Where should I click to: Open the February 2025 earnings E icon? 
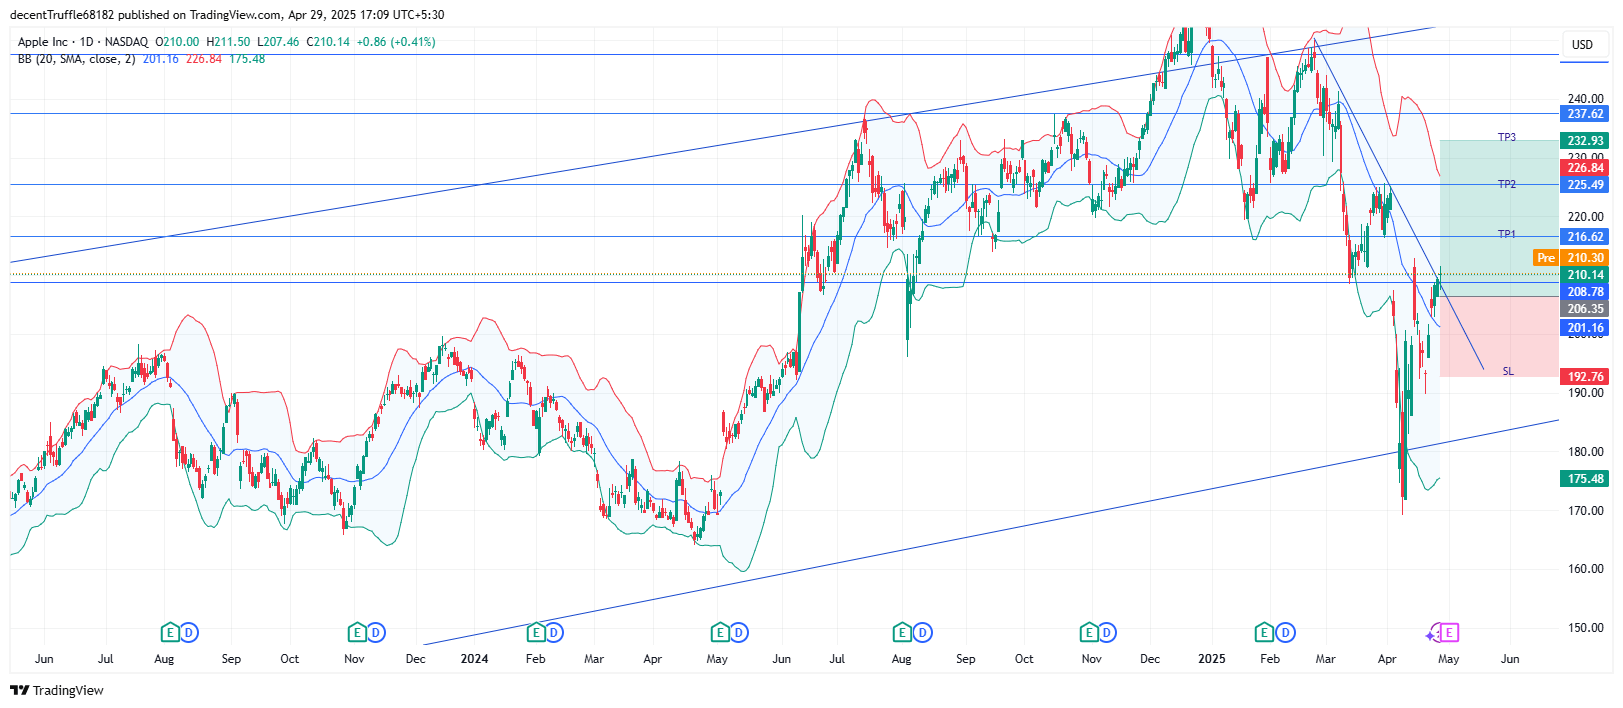point(1265,632)
